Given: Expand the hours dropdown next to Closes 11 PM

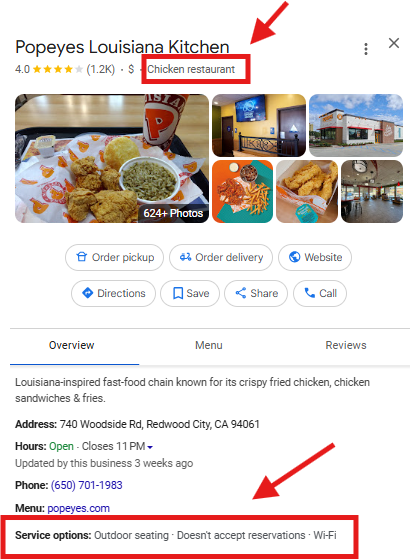Looking at the screenshot, I should pyautogui.click(x=150, y=447).
